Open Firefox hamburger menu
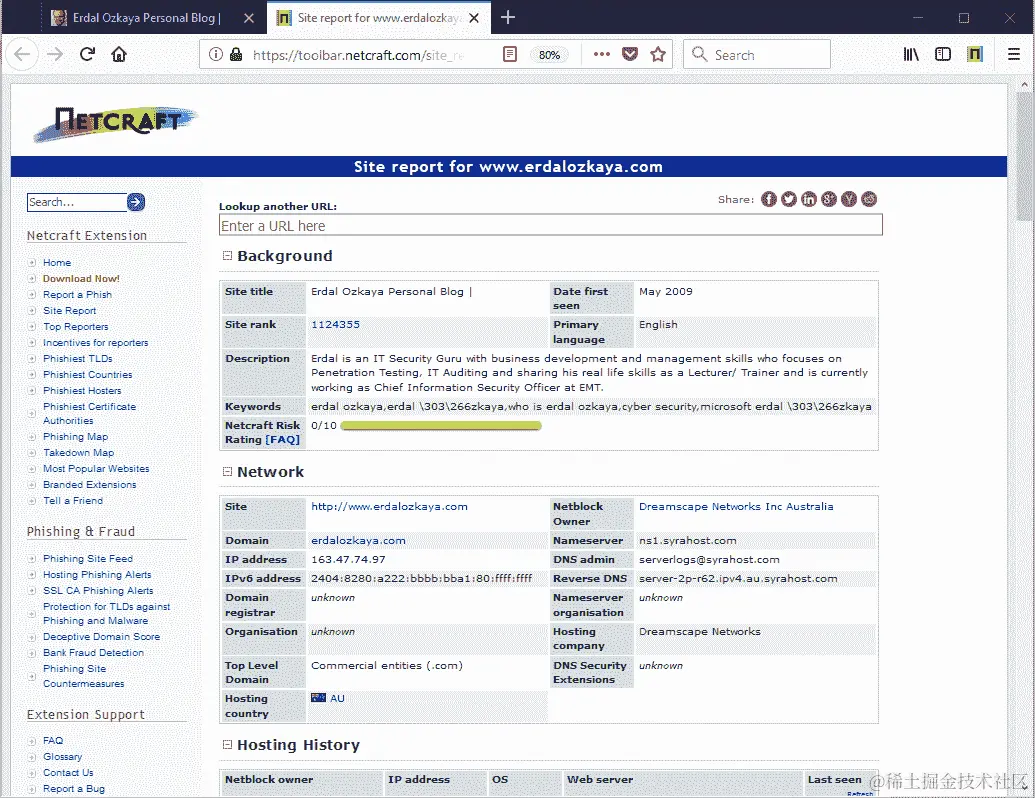The image size is (1035, 798). click(x=1014, y=54)
